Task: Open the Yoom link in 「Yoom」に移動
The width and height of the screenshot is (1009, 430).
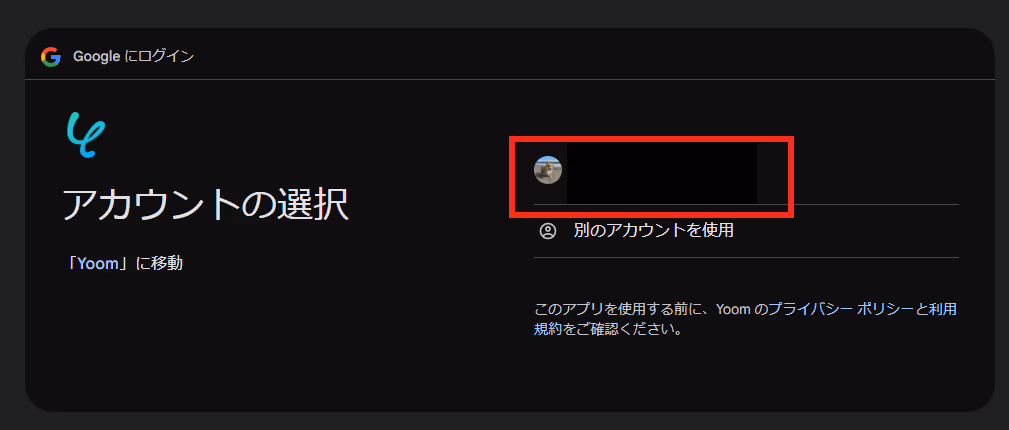Action: (98, 263)
